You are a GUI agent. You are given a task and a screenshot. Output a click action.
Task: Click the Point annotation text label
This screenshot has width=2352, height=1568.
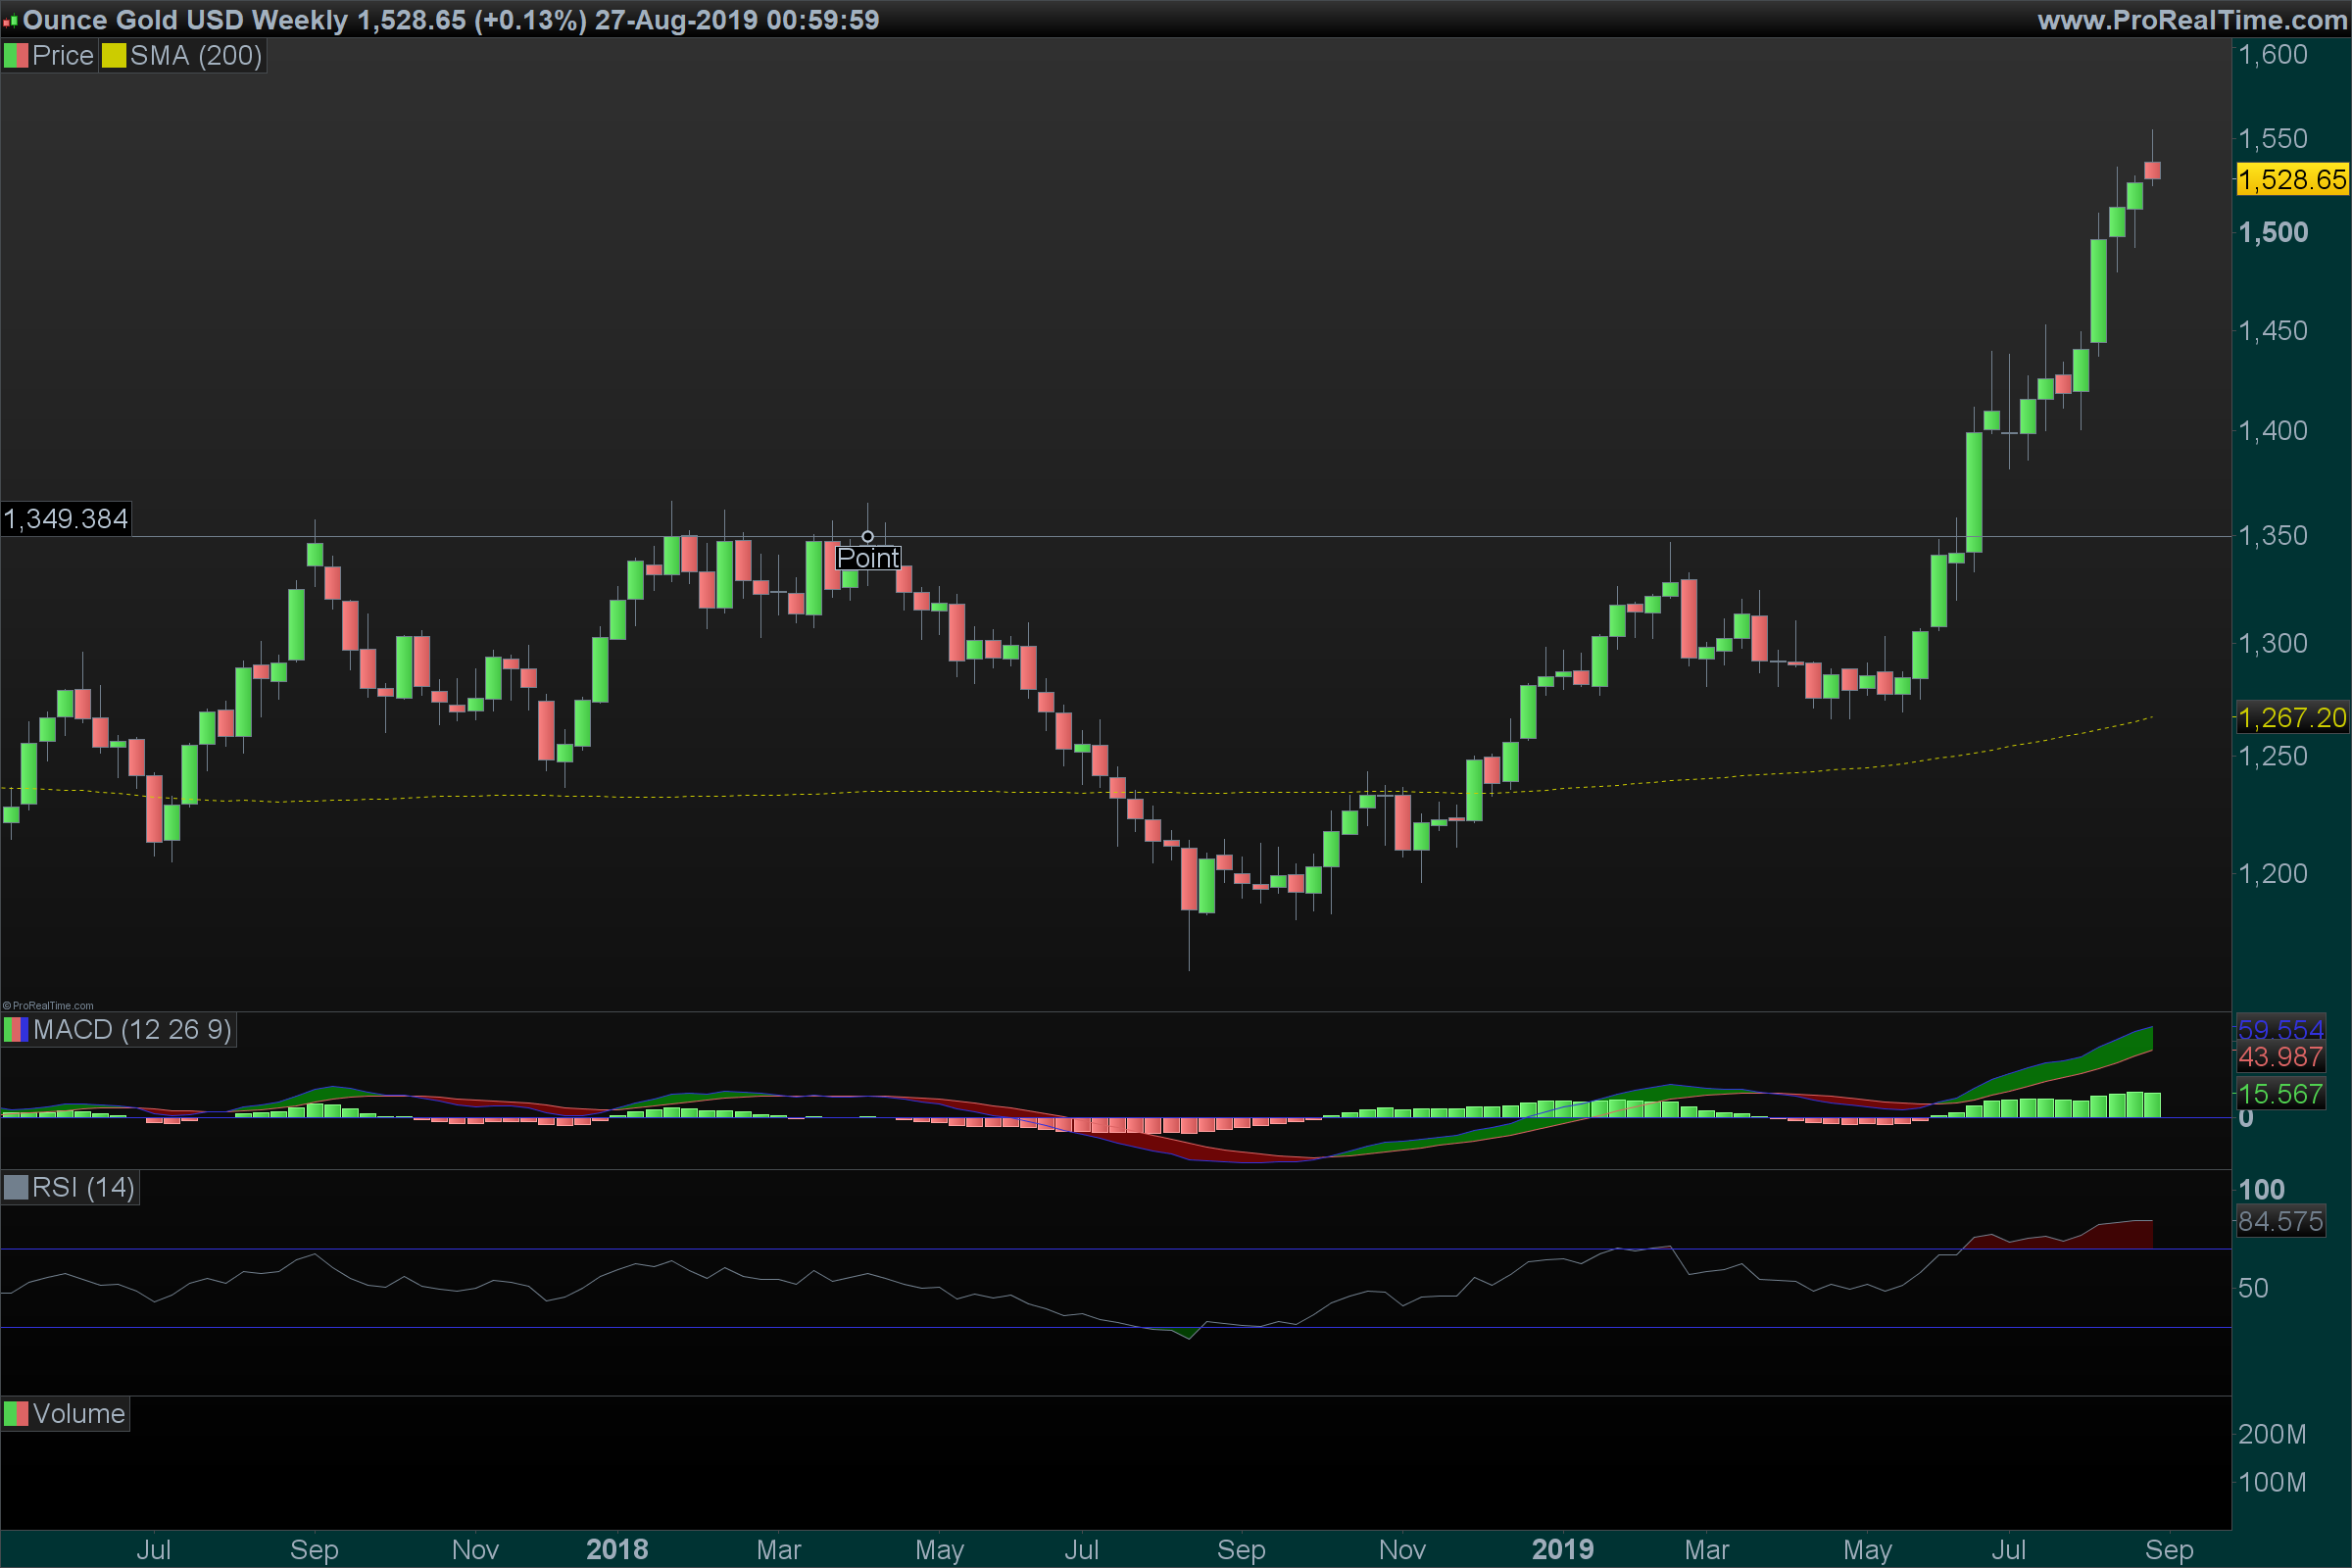pyautogui.click(x=868, y=558)
